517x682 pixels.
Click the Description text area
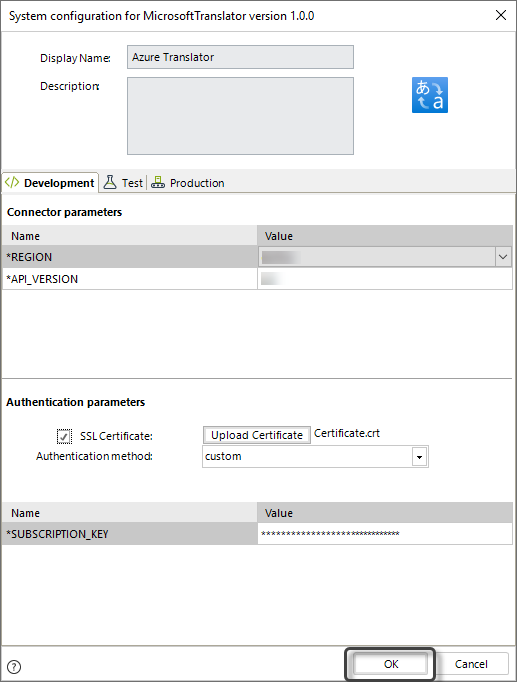click(240, 116)
